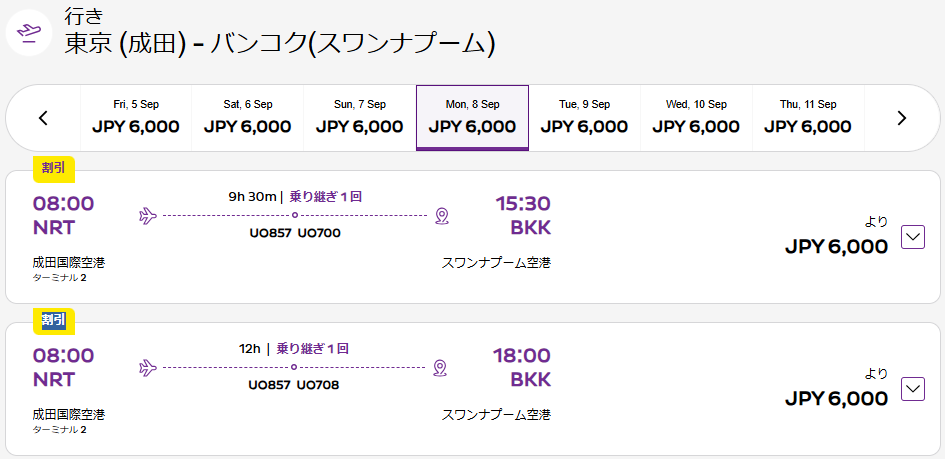The width and height of the screenshot is (945, 459).
Task: Select the Mon, 8 Sep date tab
Action: pyautogui.click(x=472, y=118)
